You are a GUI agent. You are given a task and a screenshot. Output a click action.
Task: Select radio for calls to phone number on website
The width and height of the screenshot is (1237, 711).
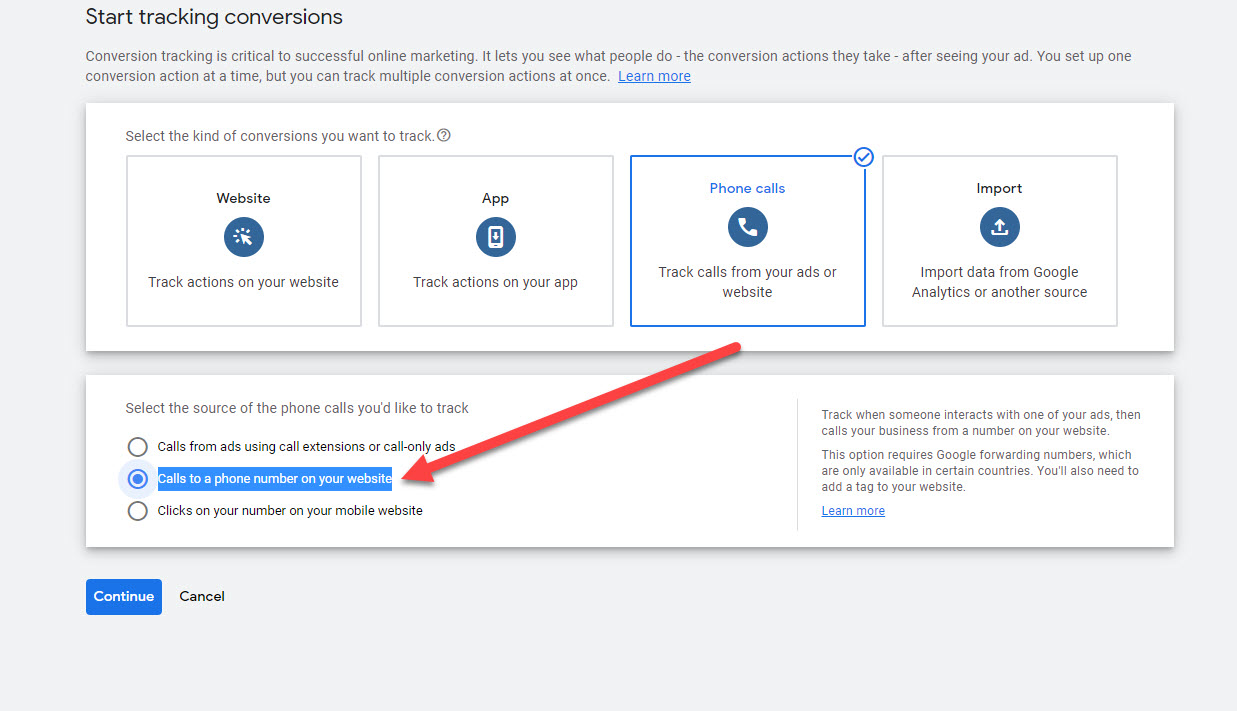click(137, 479)
